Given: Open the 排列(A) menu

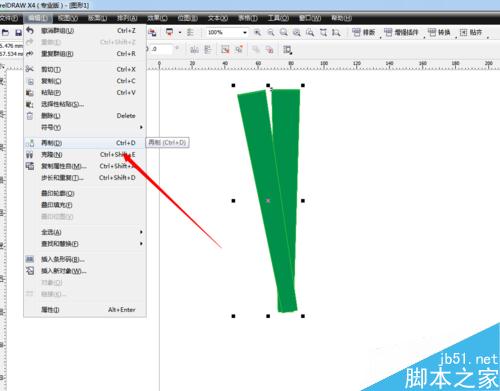Looking at the screenshot, I should click(x=127, y=18).
